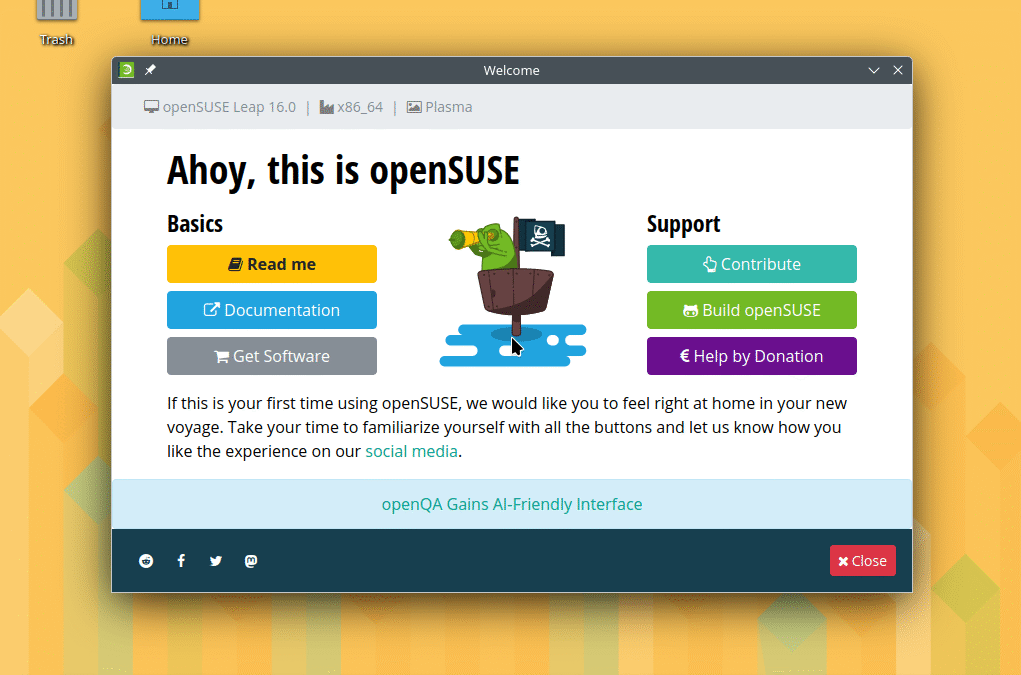Open the Facebook social icon

point(181,561)
